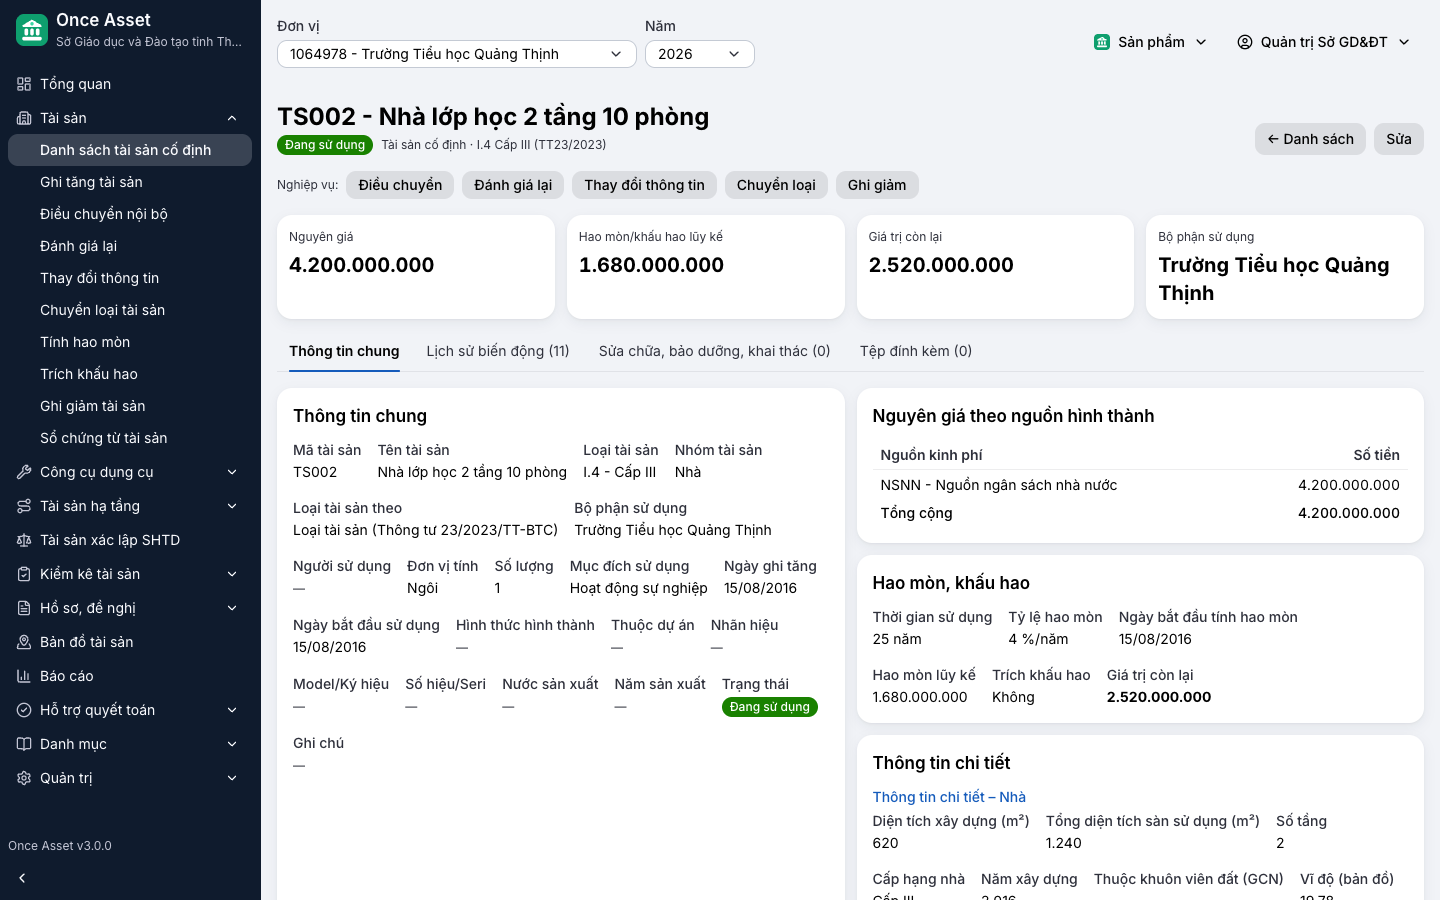Screen dimensions: 1440x900
Task: Click the Đánh giá lại button
Action: (x=513, y=185)
